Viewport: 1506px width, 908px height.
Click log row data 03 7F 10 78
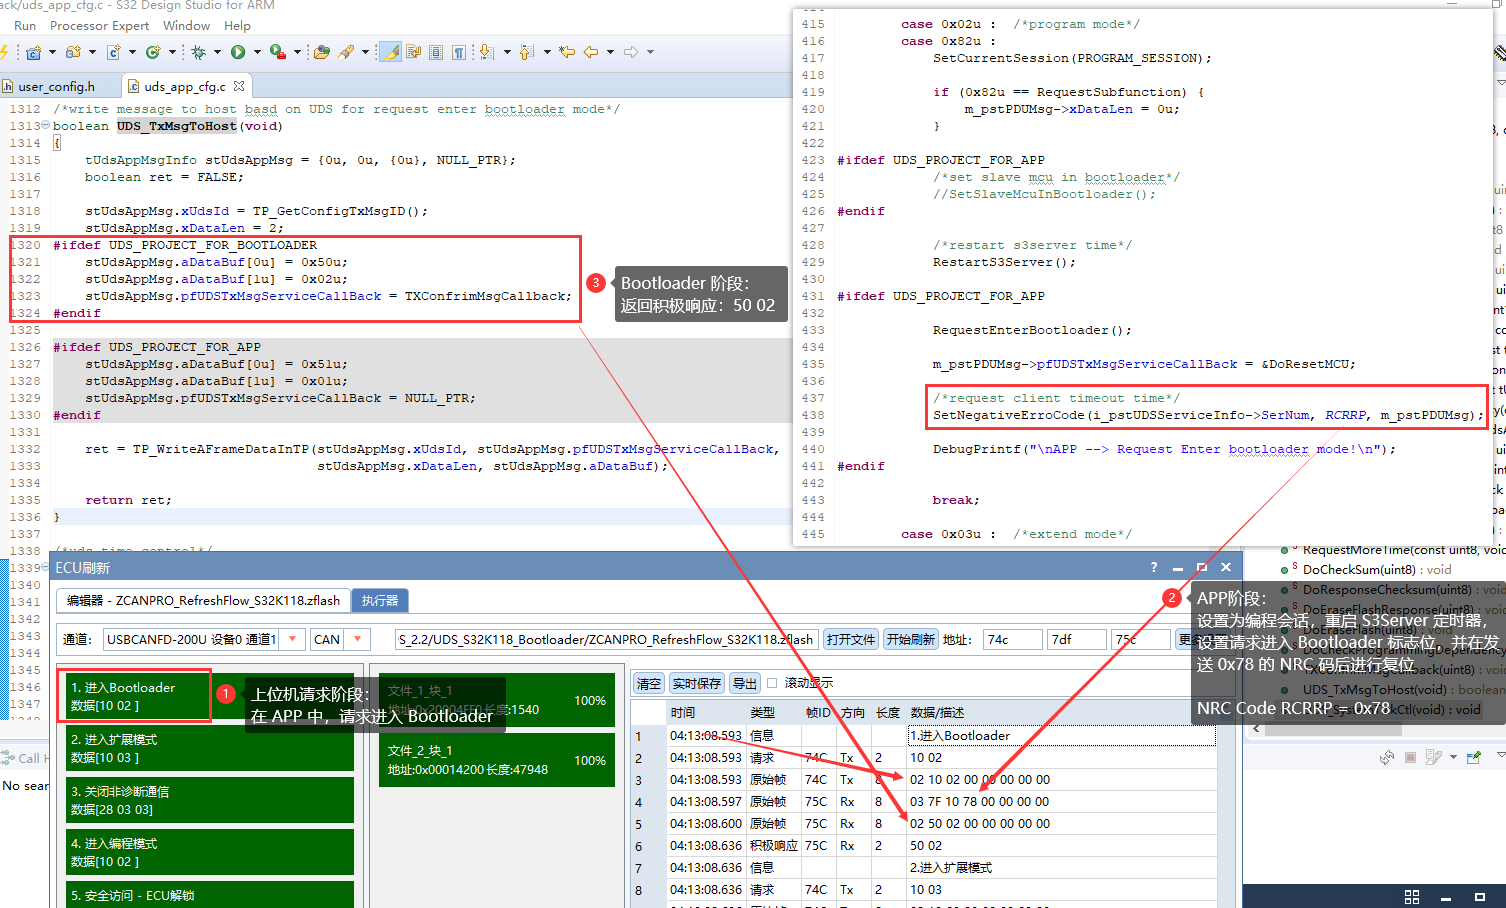click(x=979, y=801)
